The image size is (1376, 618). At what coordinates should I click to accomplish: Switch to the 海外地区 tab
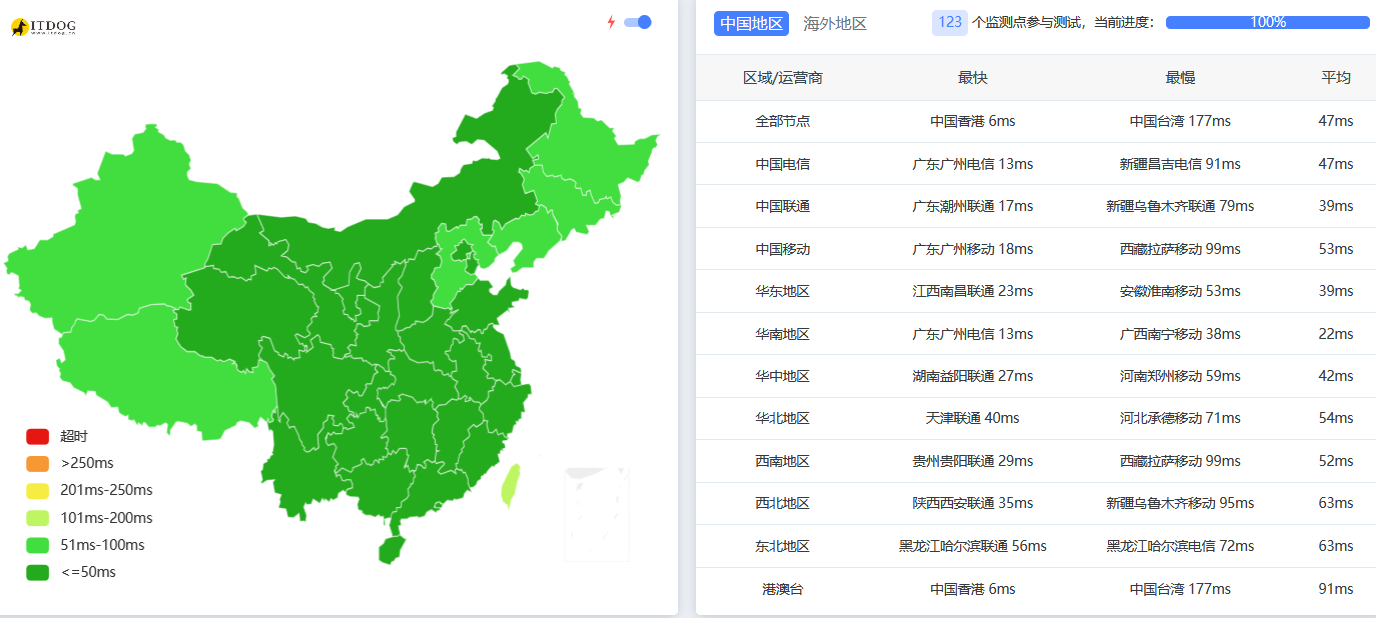coord(835,24)
